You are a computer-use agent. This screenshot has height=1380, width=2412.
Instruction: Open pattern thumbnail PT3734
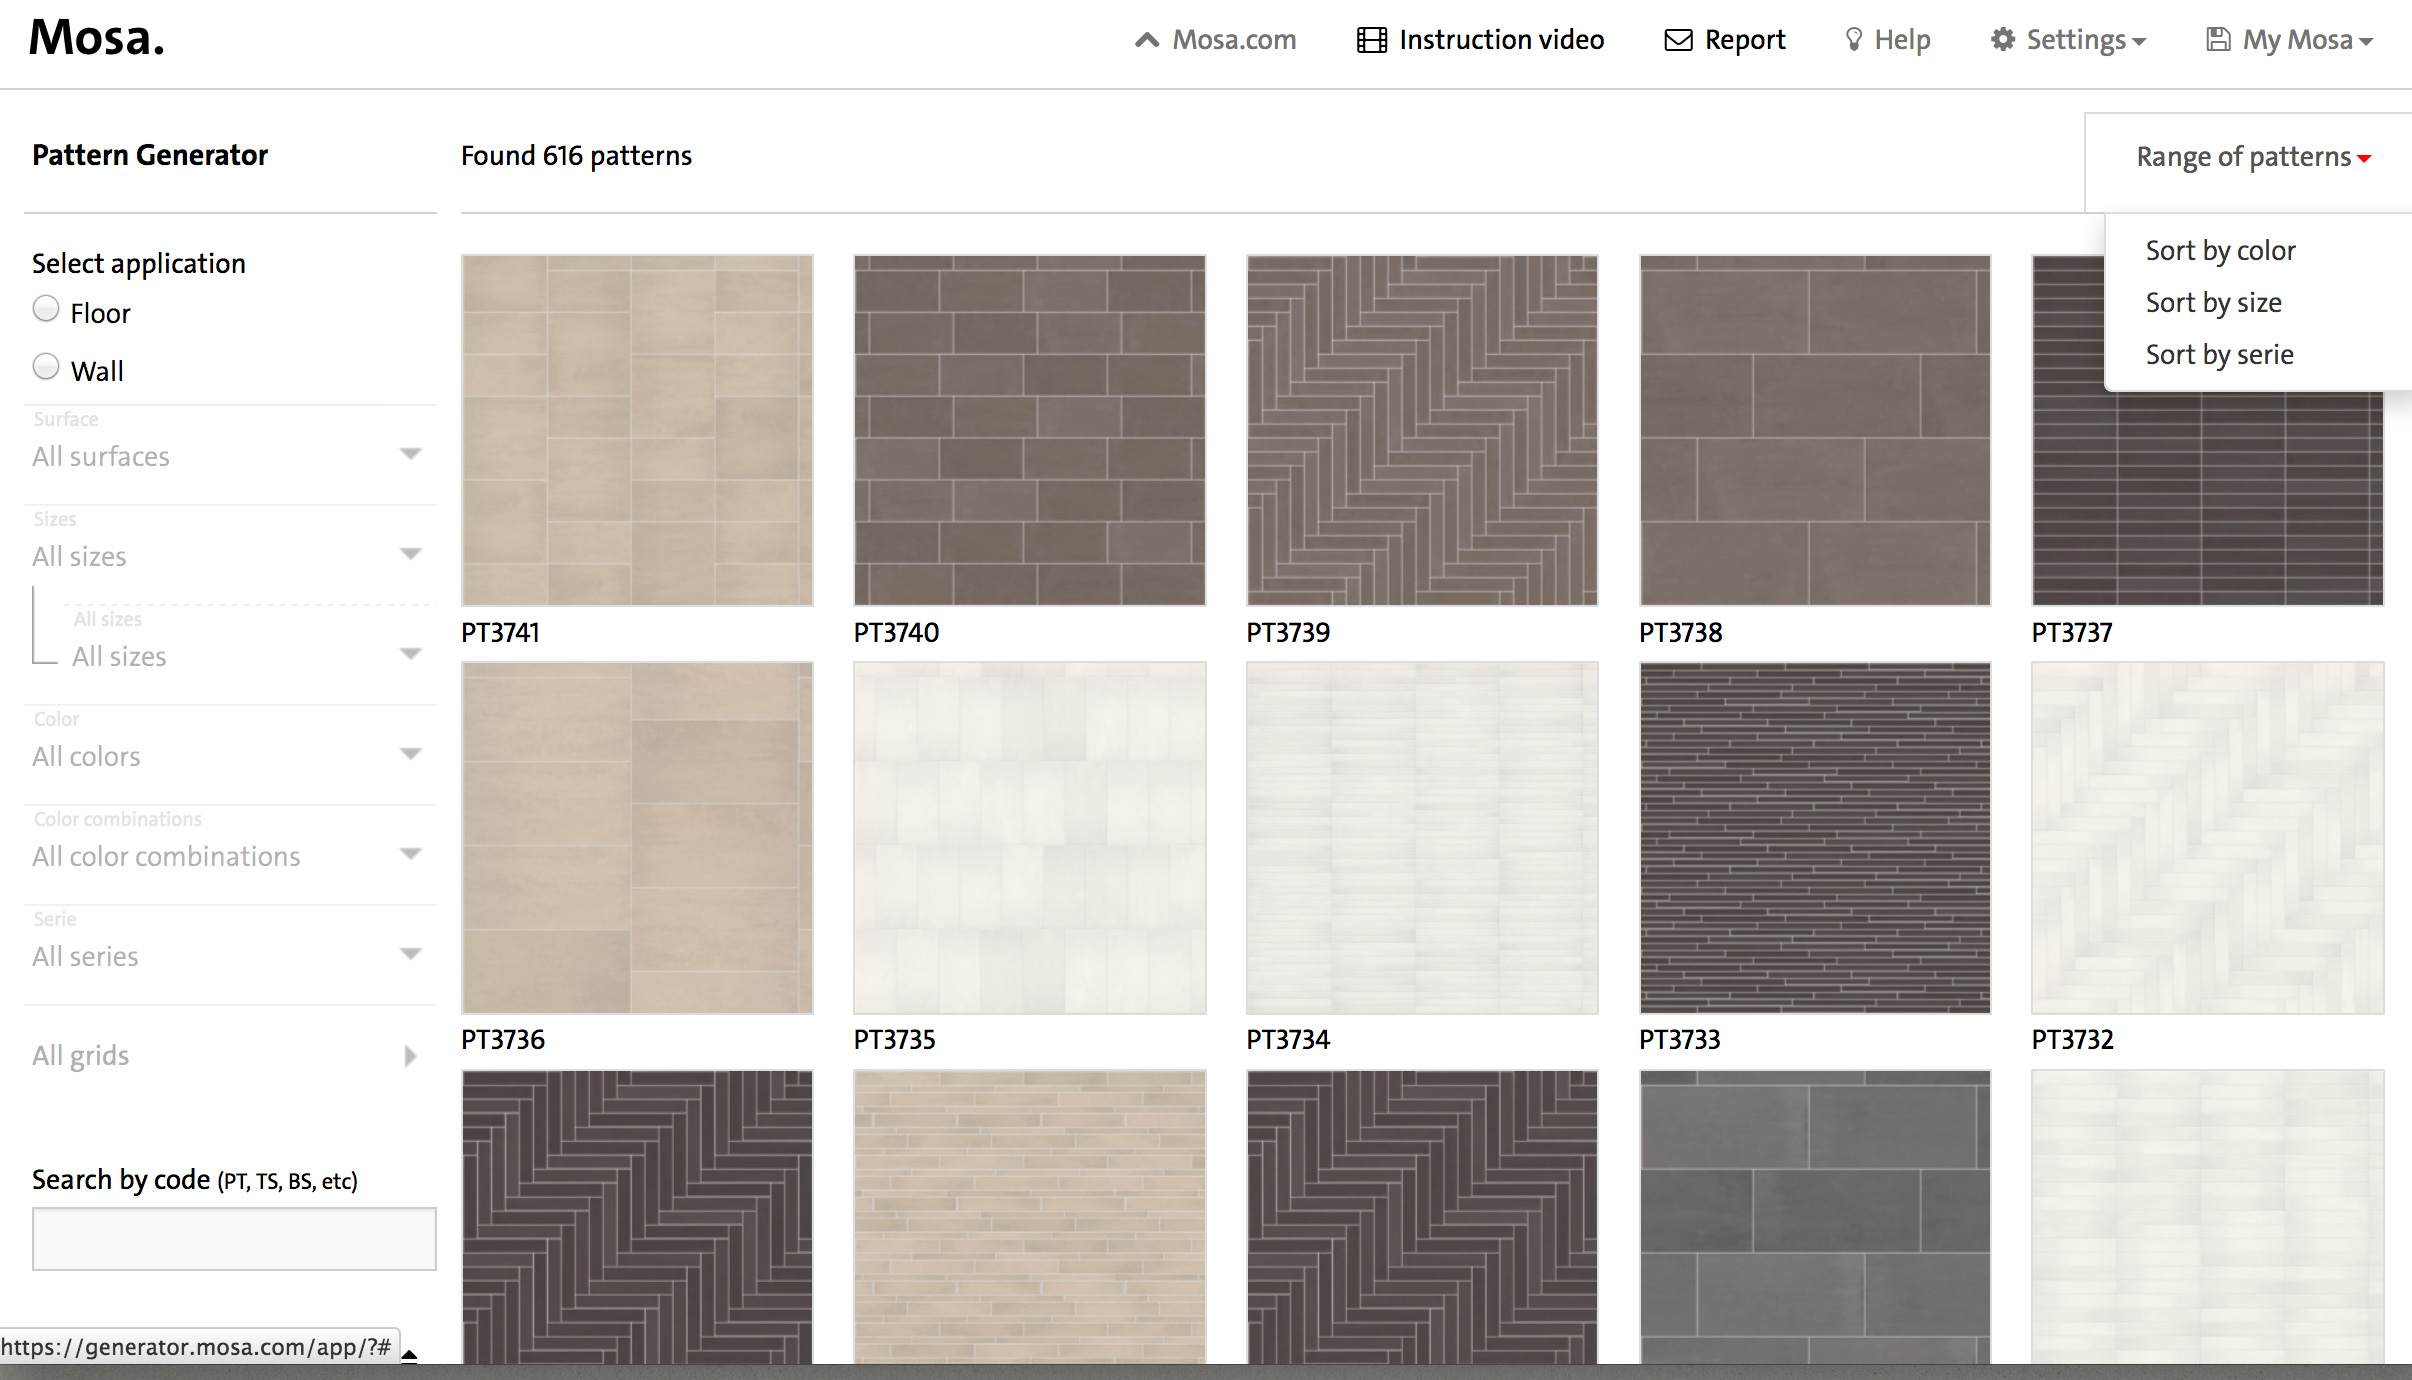(x=1422, y=838)
